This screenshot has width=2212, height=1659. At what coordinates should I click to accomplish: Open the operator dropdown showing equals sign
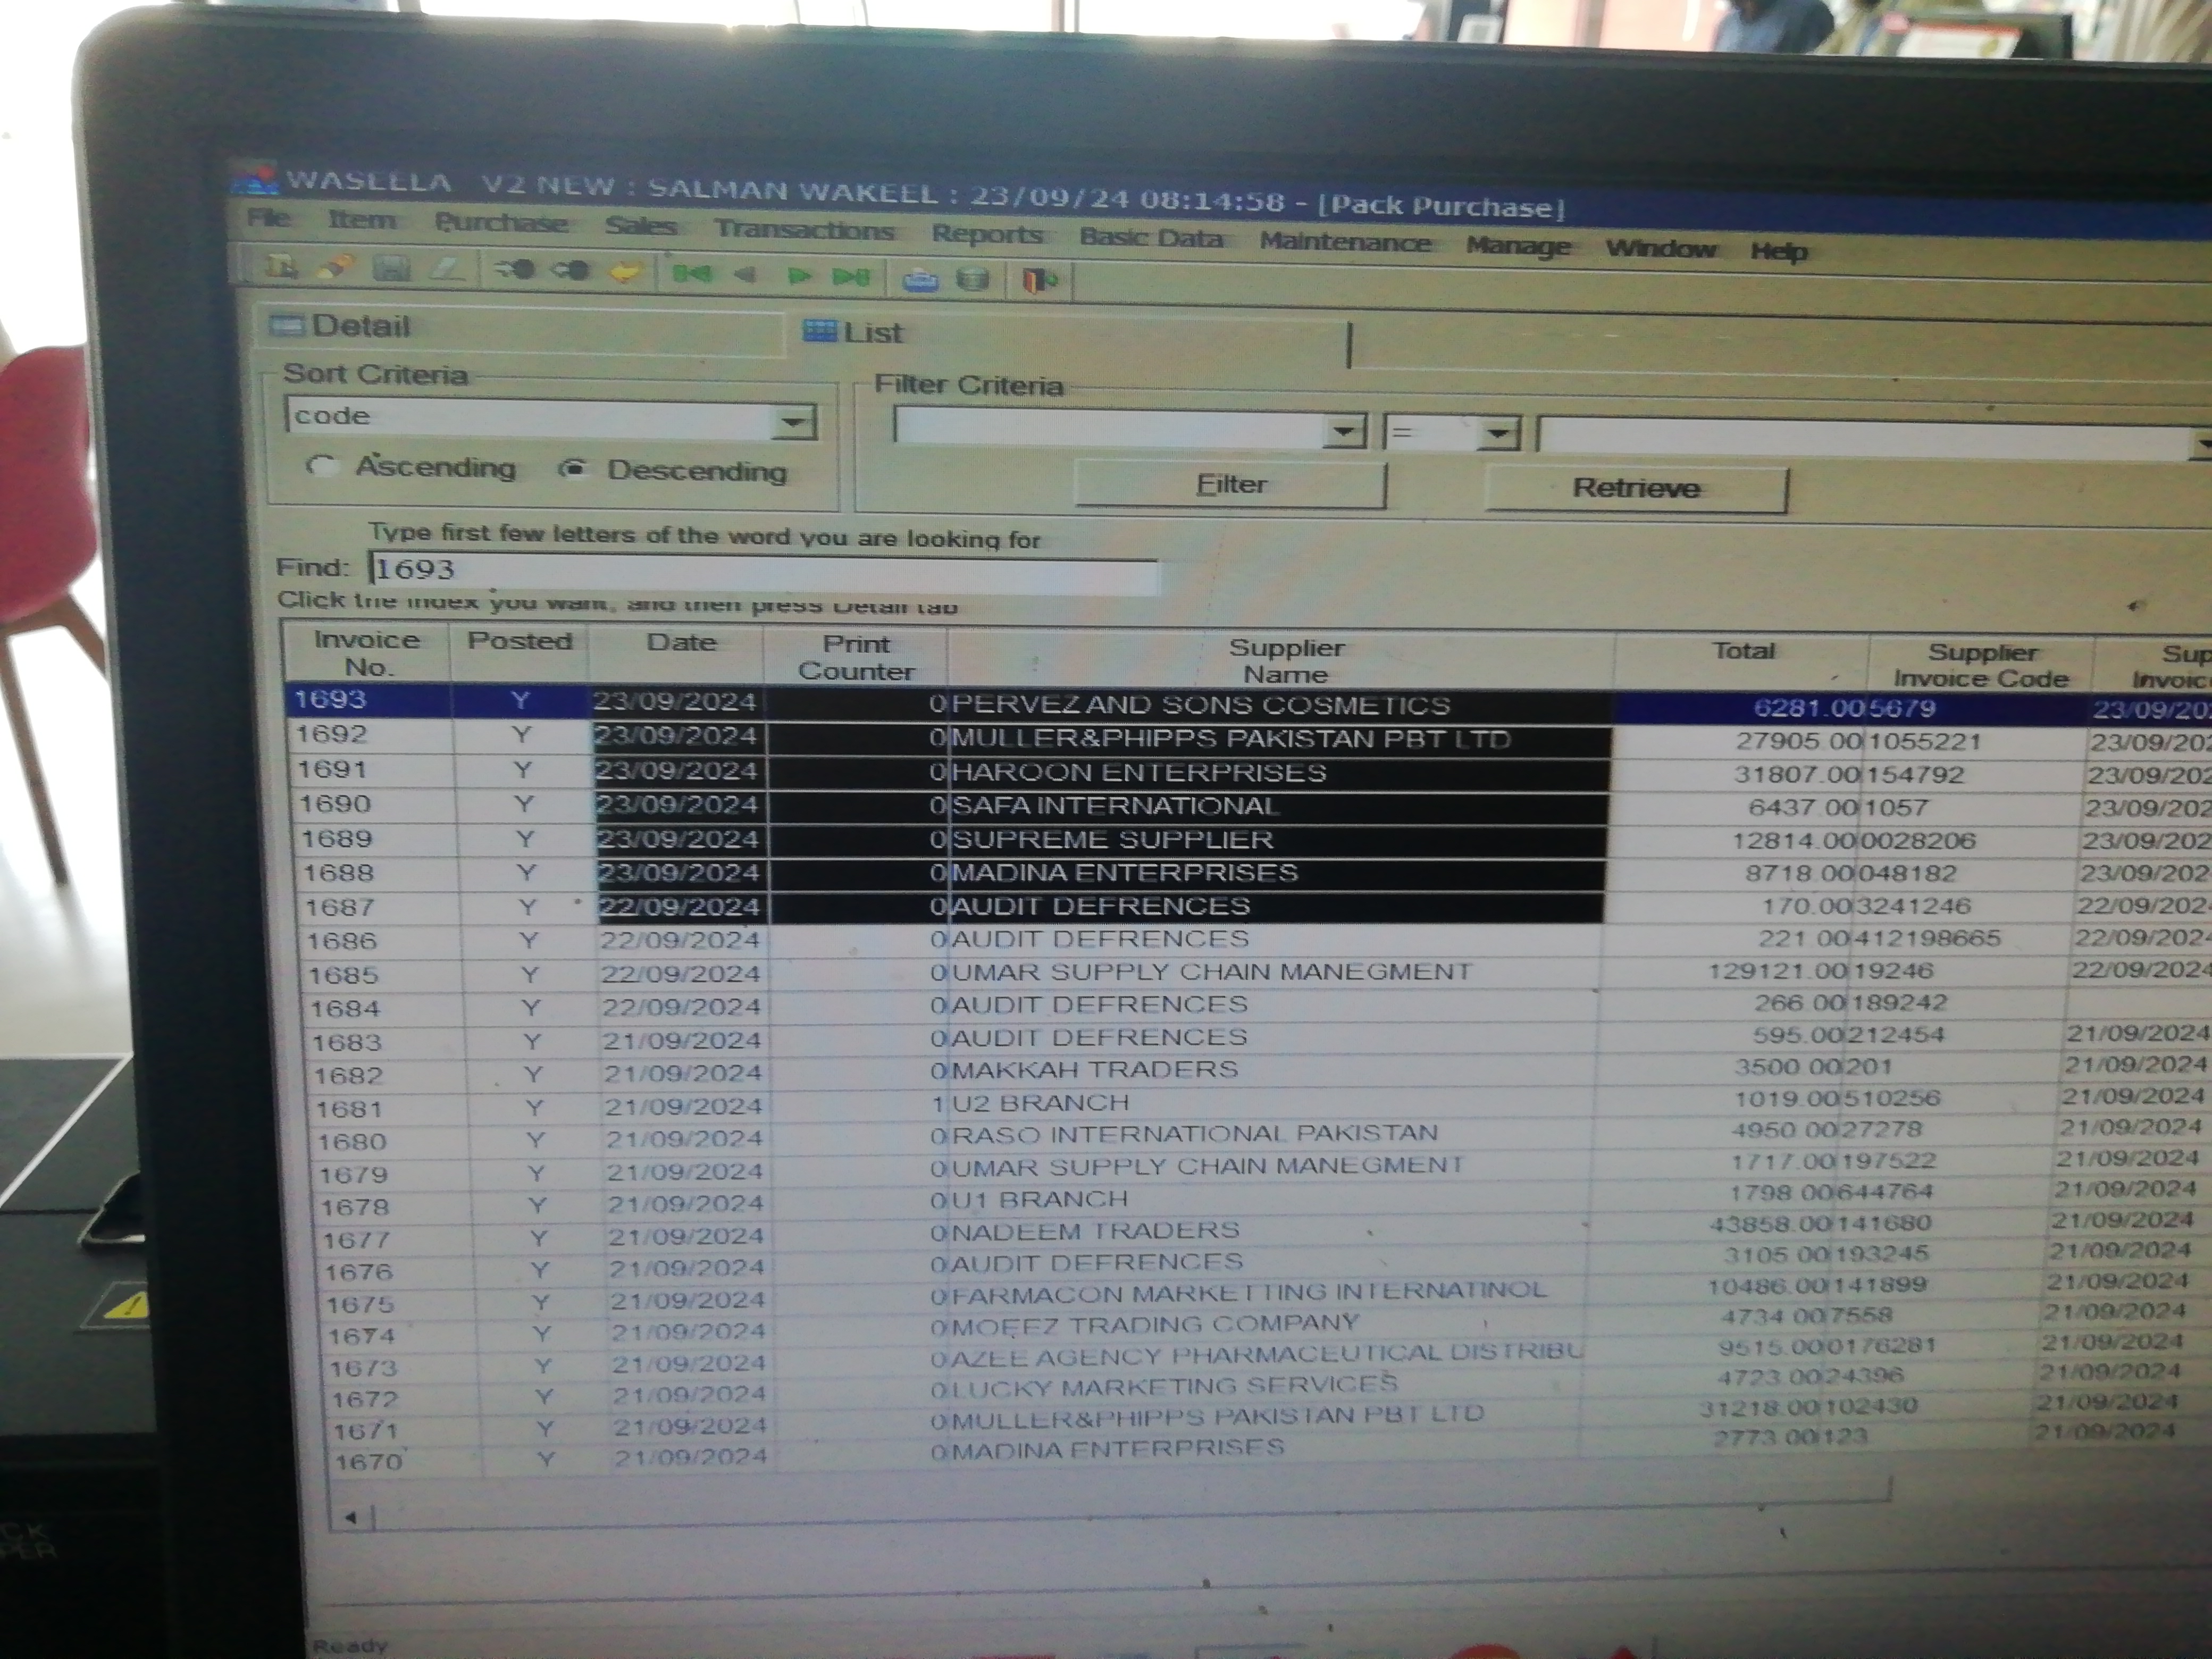coord(1496,434)
